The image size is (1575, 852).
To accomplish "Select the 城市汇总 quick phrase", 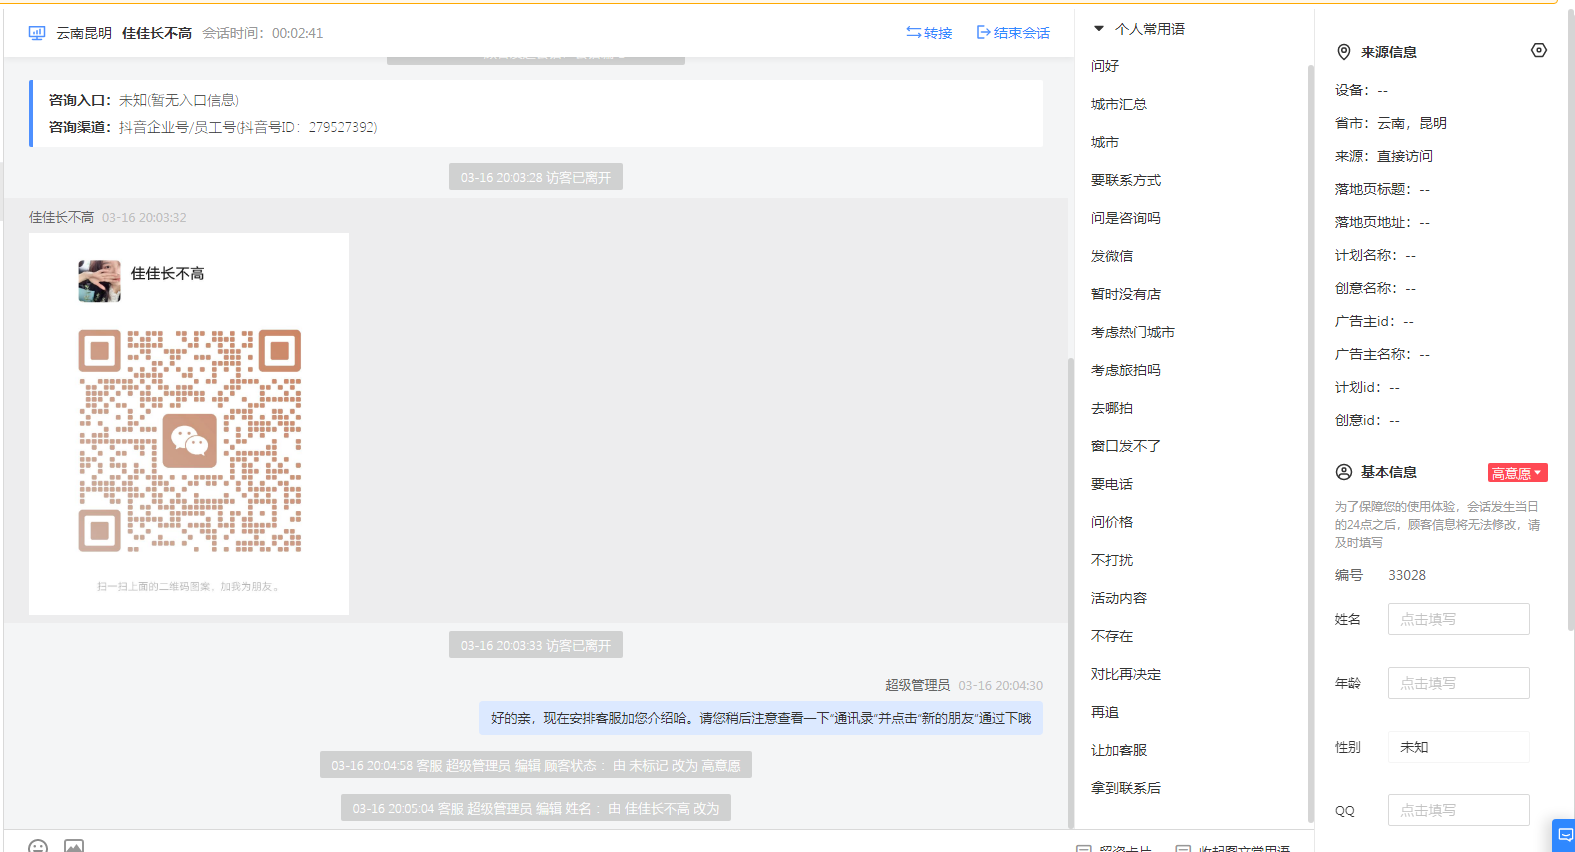I will [1119, 104].
